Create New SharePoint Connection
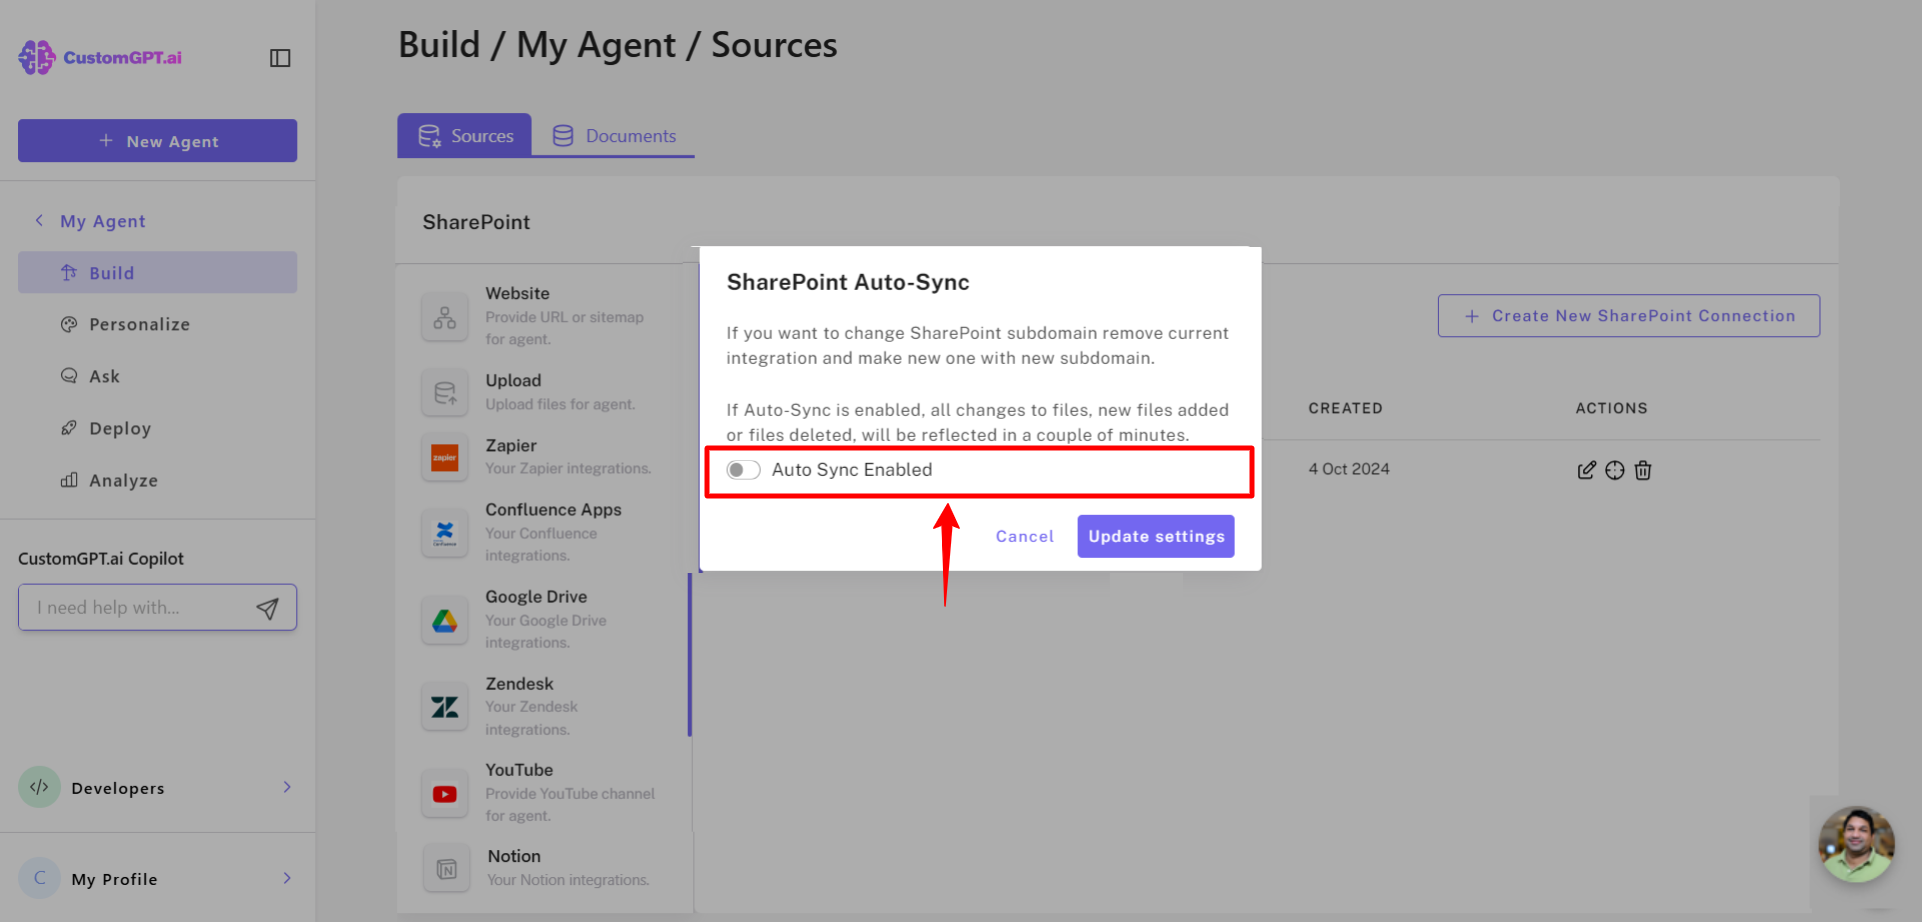Image resolution: width=1922 pixels, height=922 pixels. pos(1629,315)
